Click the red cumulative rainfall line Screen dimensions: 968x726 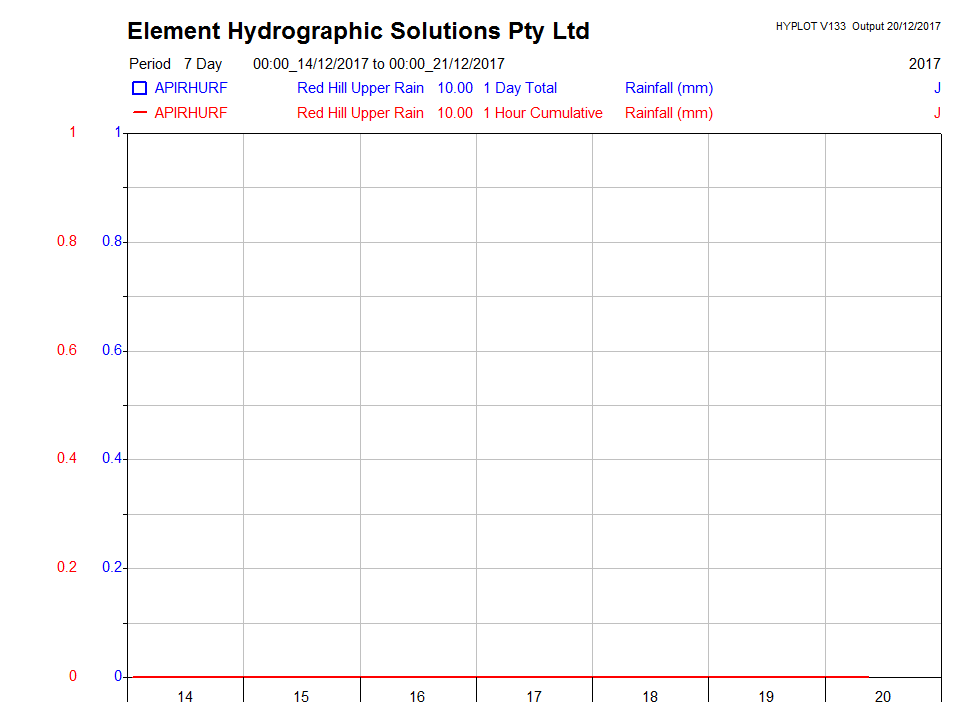[500, 677]
